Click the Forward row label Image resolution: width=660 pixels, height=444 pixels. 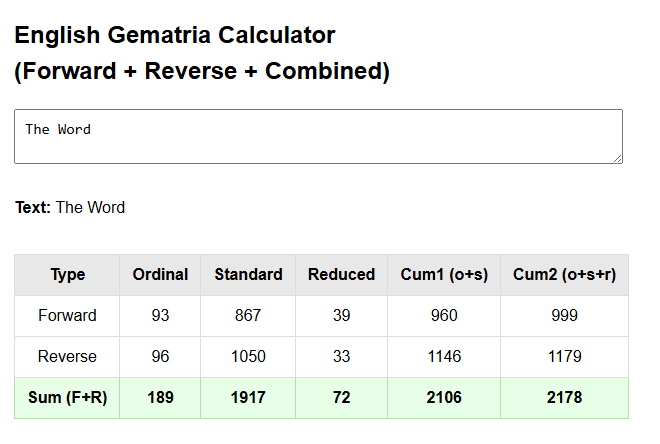pyautogui.click(x=67, y=316)
